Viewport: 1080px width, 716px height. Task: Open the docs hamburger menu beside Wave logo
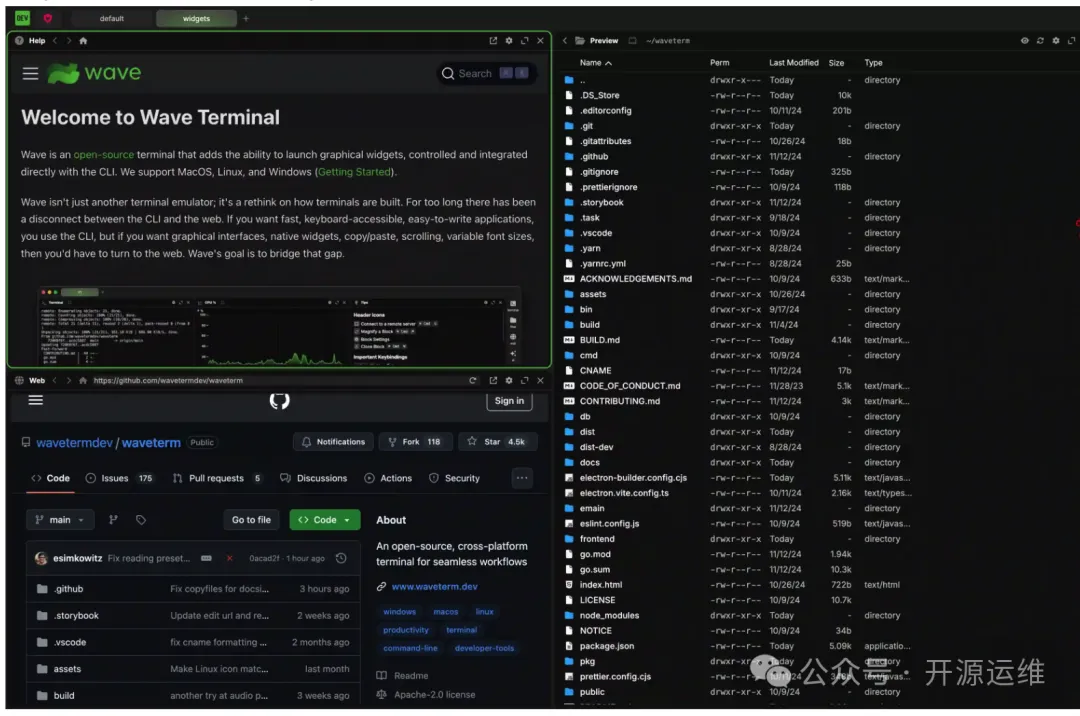click(31, 73)
